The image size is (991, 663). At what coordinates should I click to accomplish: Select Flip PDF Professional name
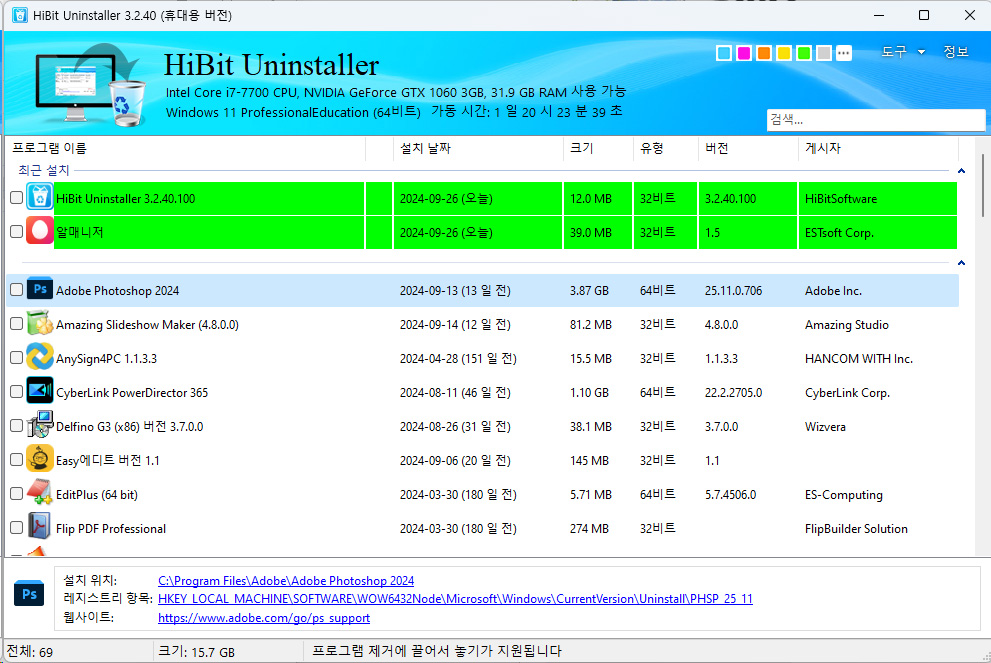(x=111, y=529)
